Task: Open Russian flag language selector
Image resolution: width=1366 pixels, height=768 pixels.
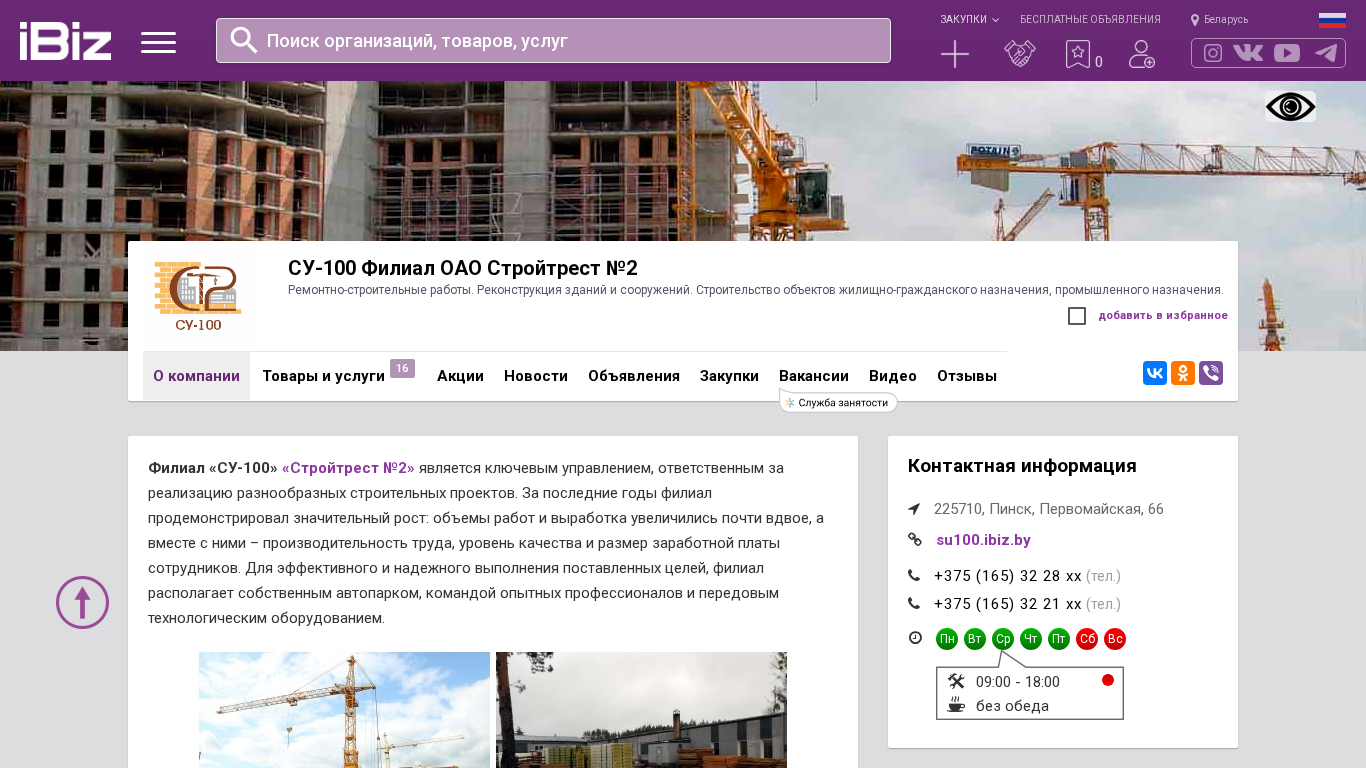Action: [x=1331, y=19]
